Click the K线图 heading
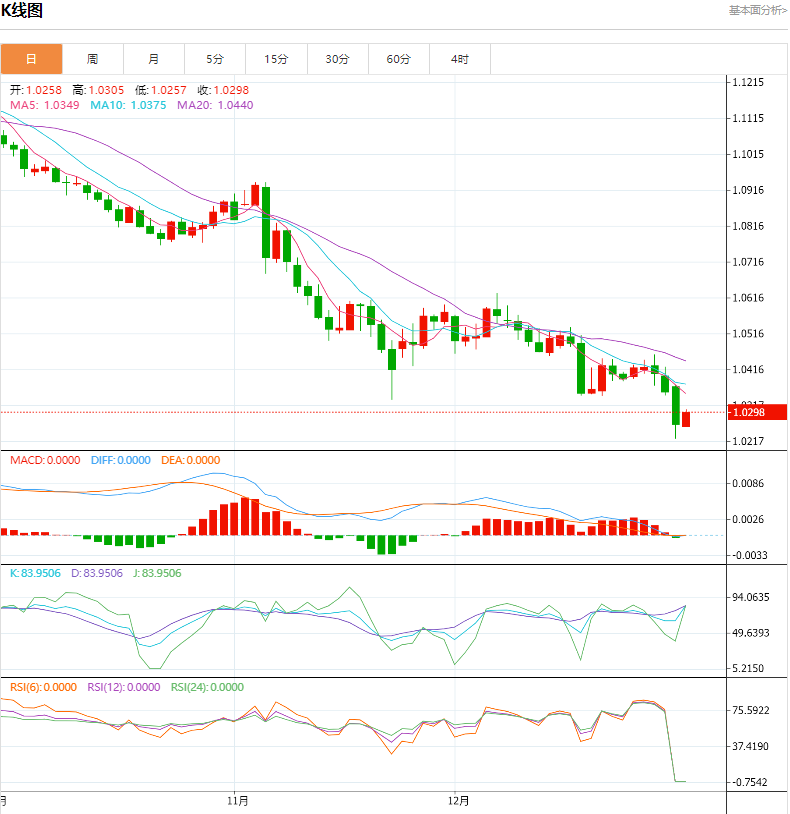 [x=22, y=10]
